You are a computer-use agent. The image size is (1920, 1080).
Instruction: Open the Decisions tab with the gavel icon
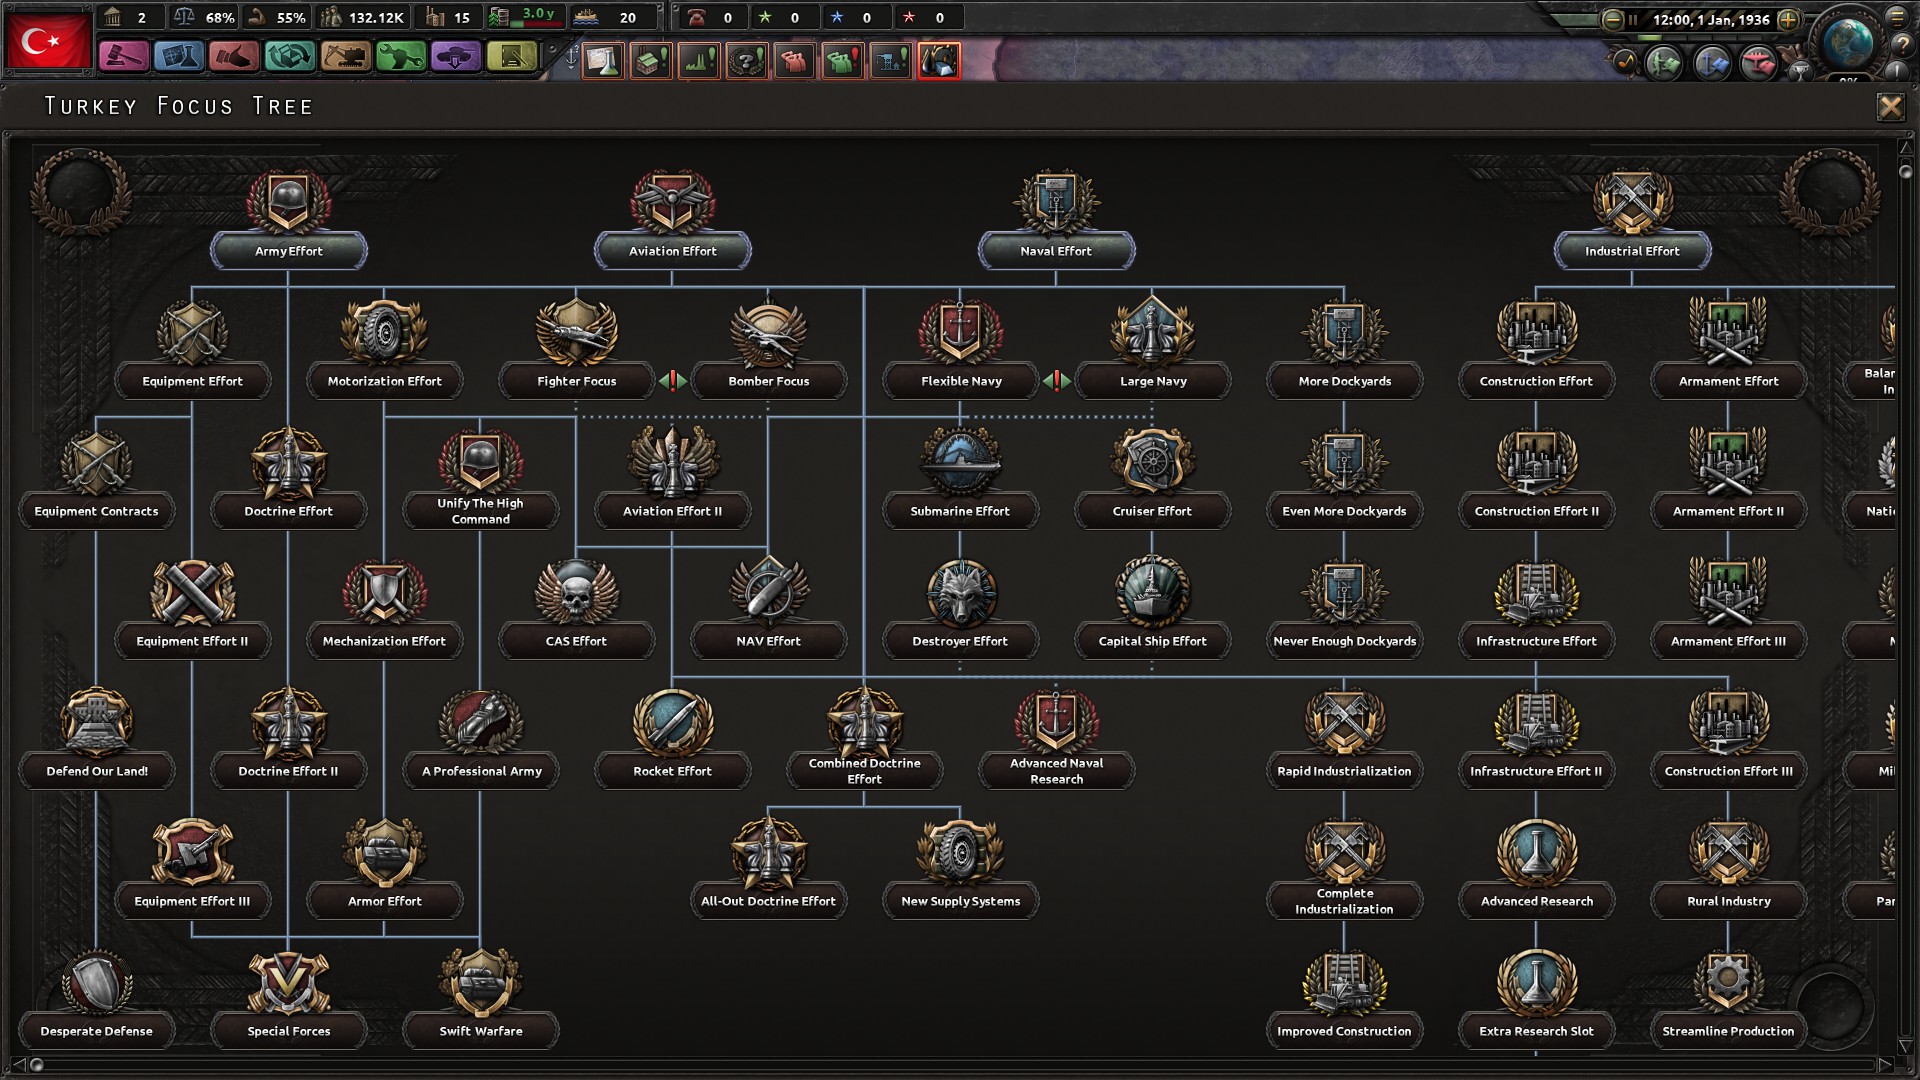[124, 57]
